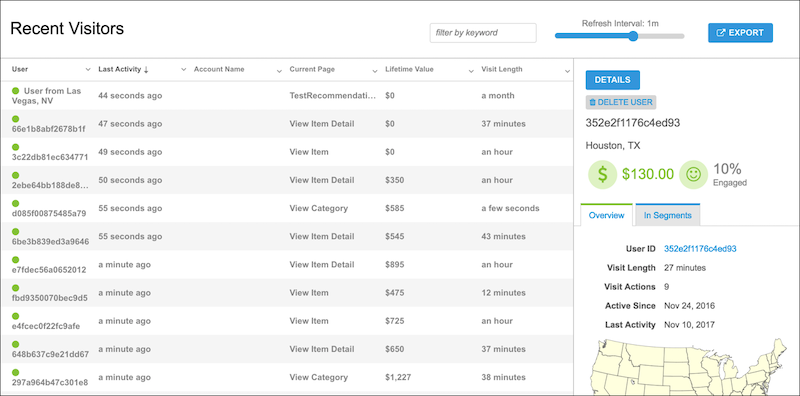Click the 'a few seconds' visit length cell
Image resolution: width=800 pixels, height=396 pixels.
coord(510,208)
